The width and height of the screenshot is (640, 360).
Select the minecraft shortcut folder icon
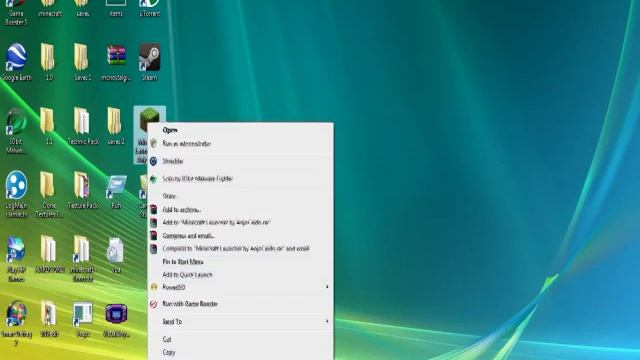[83, 260]
